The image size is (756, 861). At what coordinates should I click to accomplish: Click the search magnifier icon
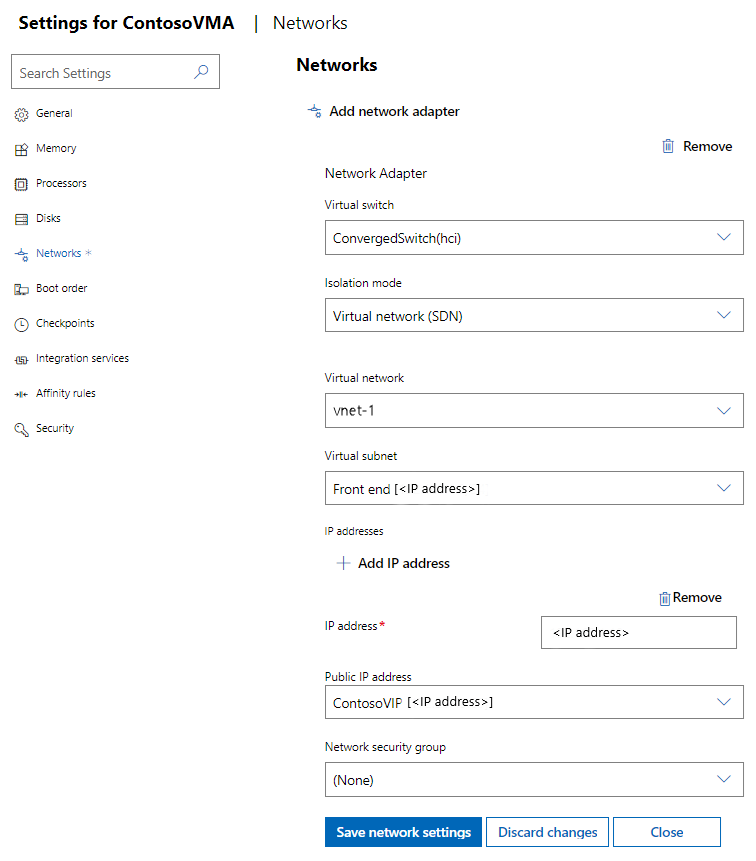pyautogui.click(x=201, y=72)
